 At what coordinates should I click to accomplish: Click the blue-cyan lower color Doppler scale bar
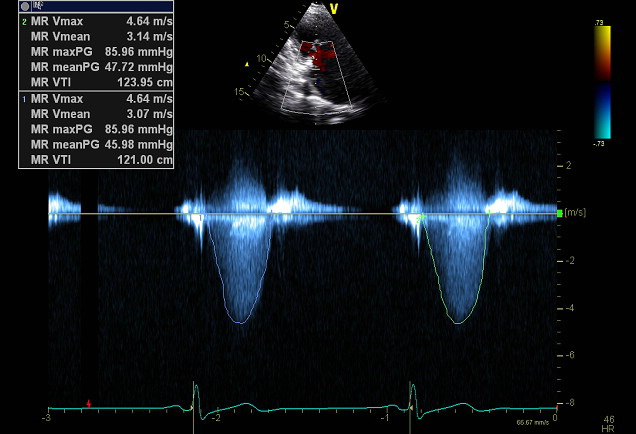(602, 112)
